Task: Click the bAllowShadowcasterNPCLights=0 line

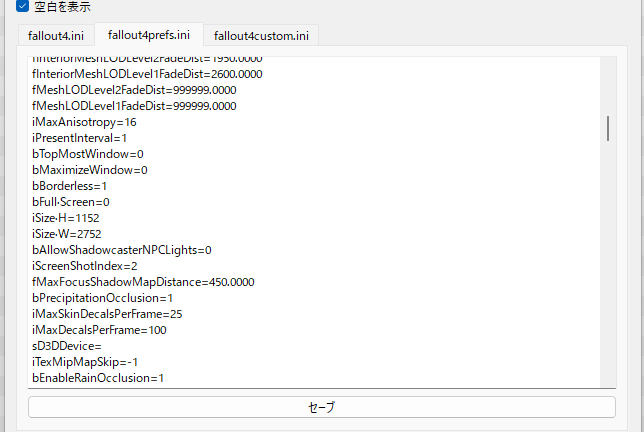Action: coord(122,250)
